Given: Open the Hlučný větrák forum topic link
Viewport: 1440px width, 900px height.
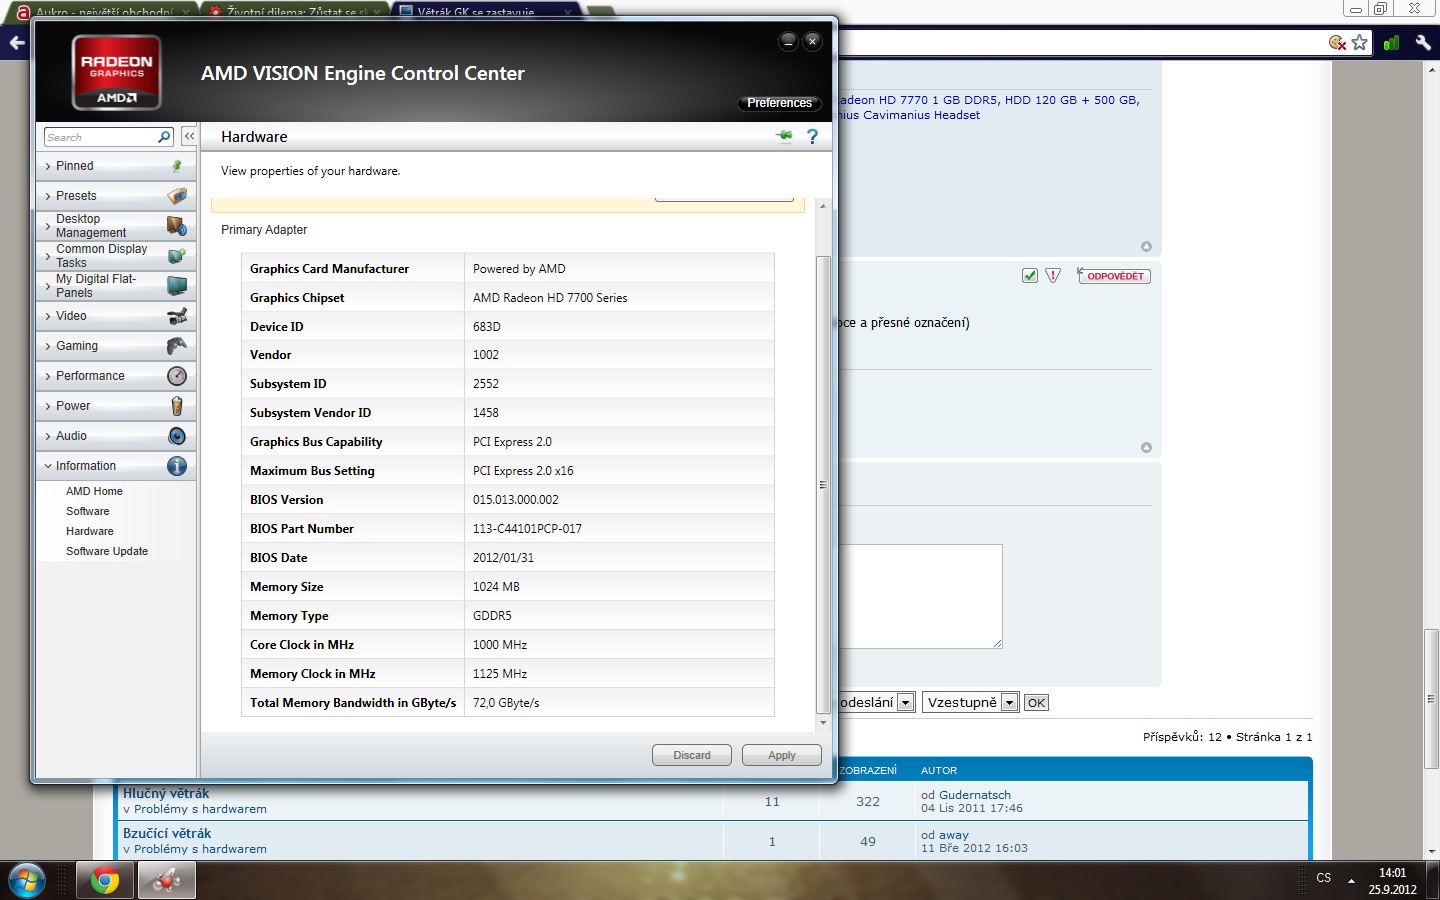Looking at the screenshot, I should coord(166,794).
